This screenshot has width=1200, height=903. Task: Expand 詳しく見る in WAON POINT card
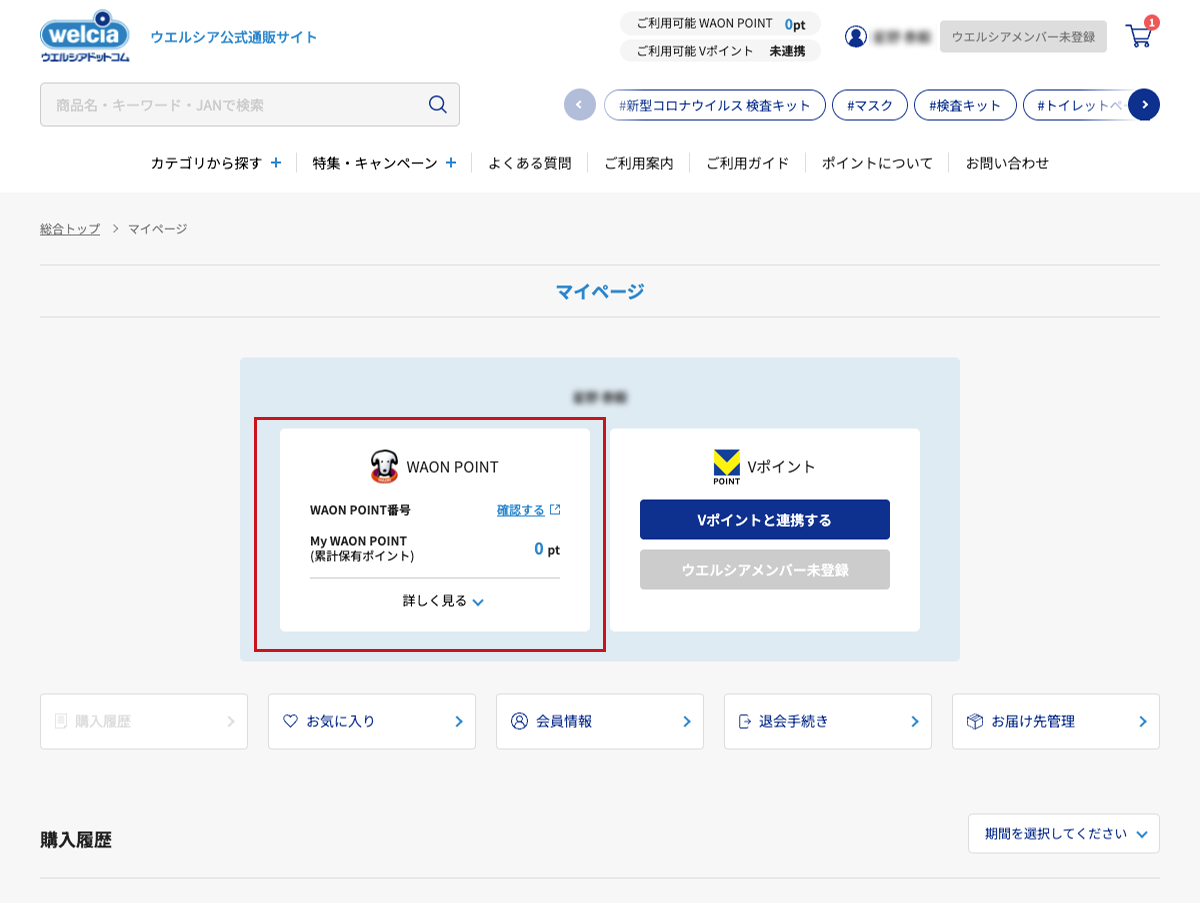(443, 601)
